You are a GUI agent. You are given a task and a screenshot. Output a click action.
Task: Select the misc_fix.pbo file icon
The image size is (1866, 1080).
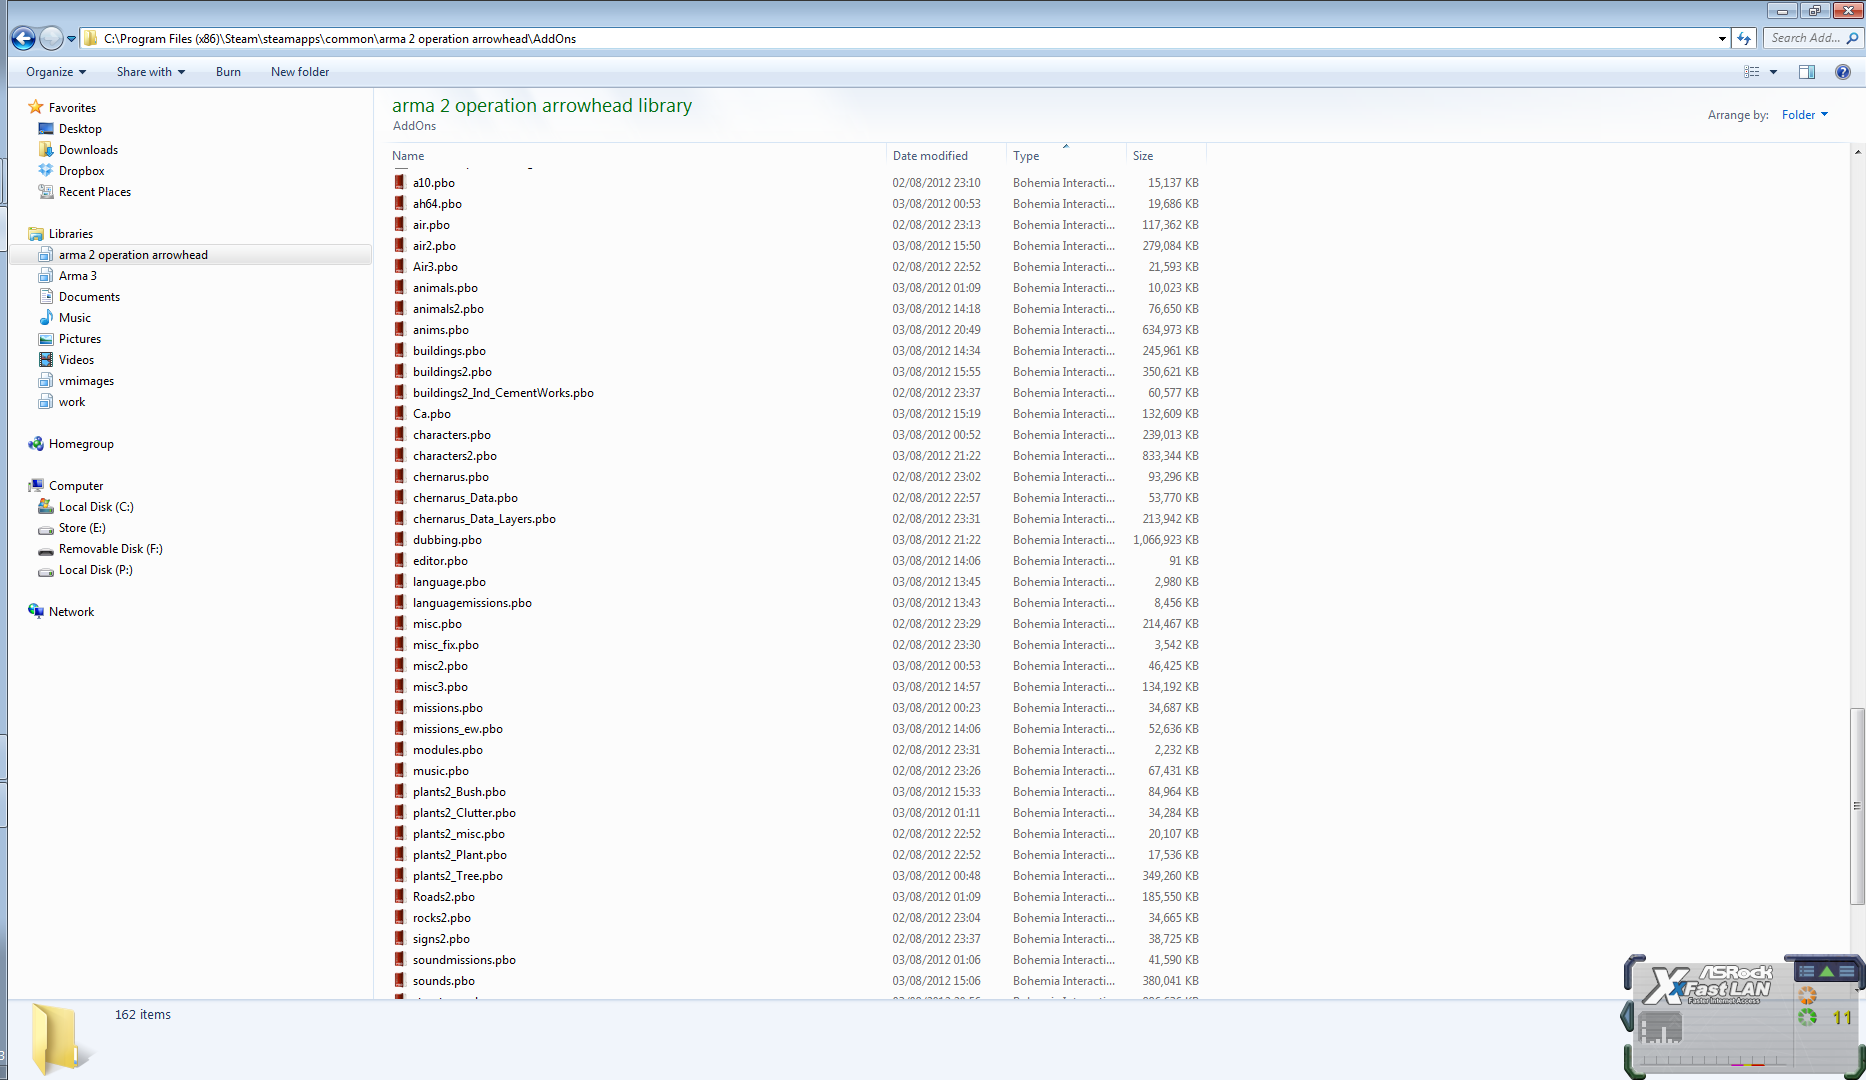[400, 644]
